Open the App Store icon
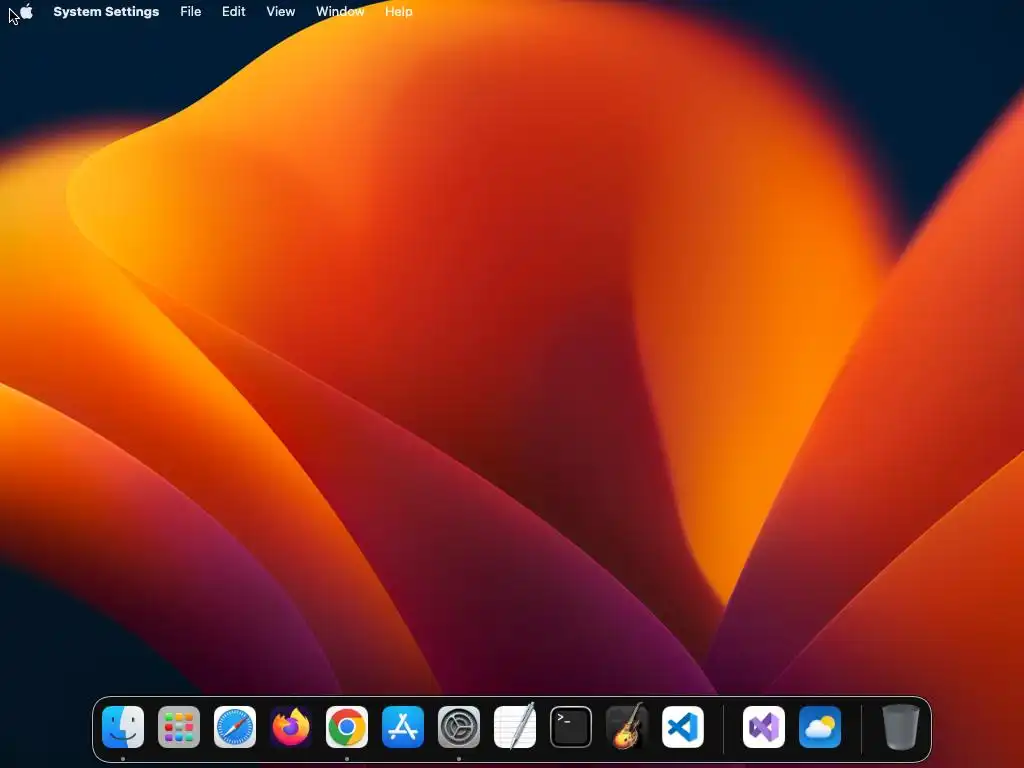This screenshot has width=1024, height=768. [403, 727]
